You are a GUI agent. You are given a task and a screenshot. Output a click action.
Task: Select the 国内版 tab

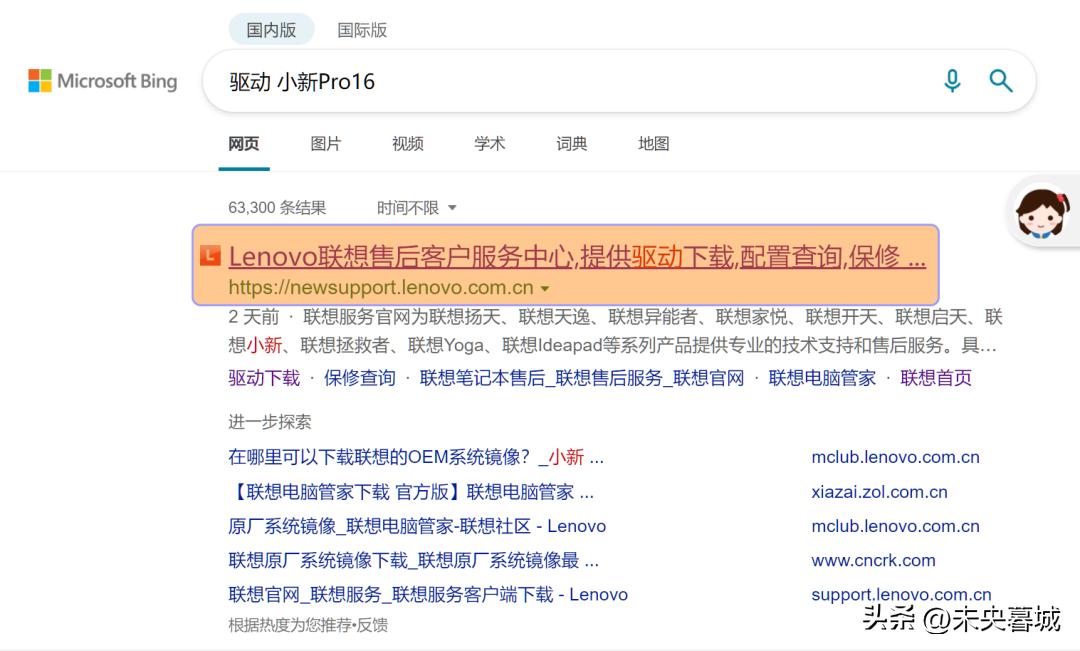pyautogui.click(x=271, y=29)
